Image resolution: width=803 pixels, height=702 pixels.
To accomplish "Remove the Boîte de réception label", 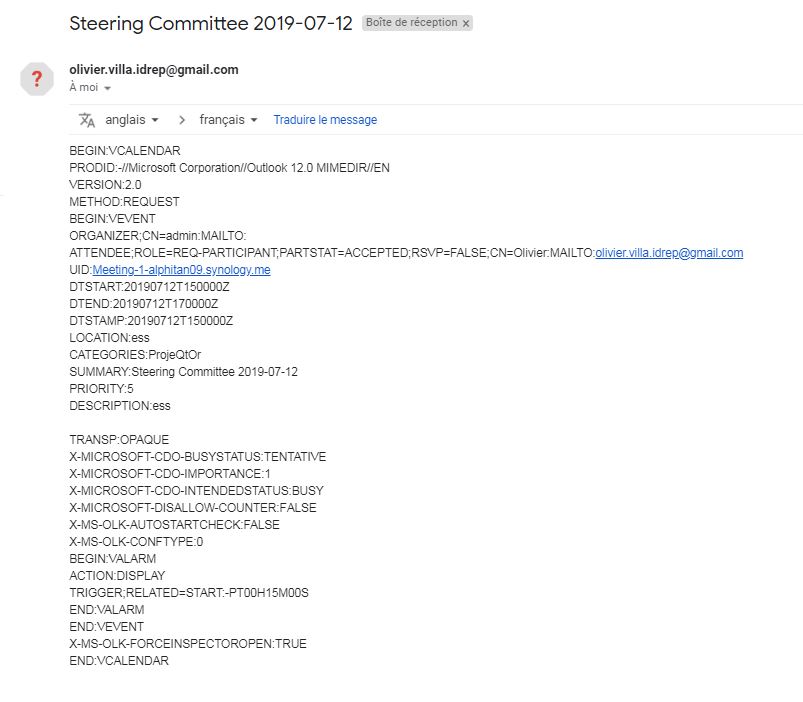I will pos(465,23).
